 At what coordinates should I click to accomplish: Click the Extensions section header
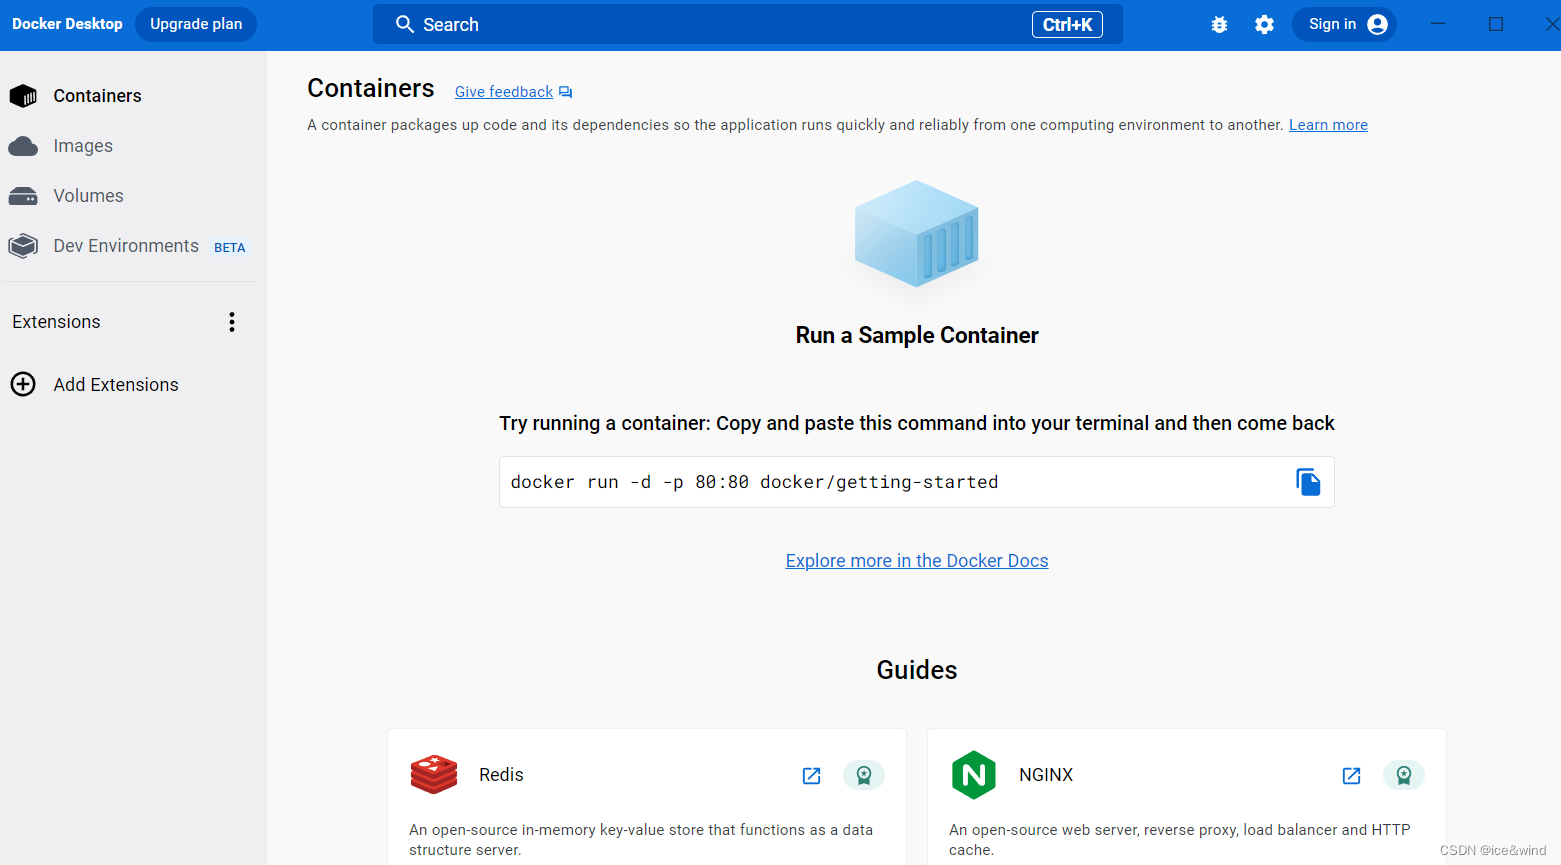(x=56, y=322)
